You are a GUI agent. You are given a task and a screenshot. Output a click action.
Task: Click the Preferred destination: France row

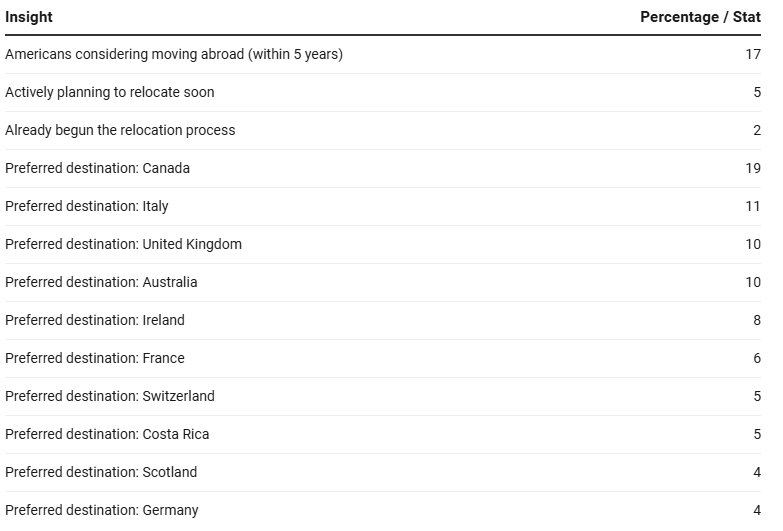[x=383, y=358]
